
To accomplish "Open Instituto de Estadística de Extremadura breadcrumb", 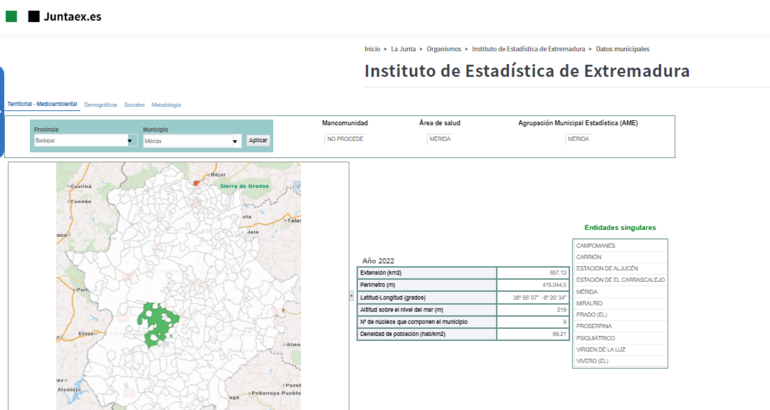I will point(528,49).
